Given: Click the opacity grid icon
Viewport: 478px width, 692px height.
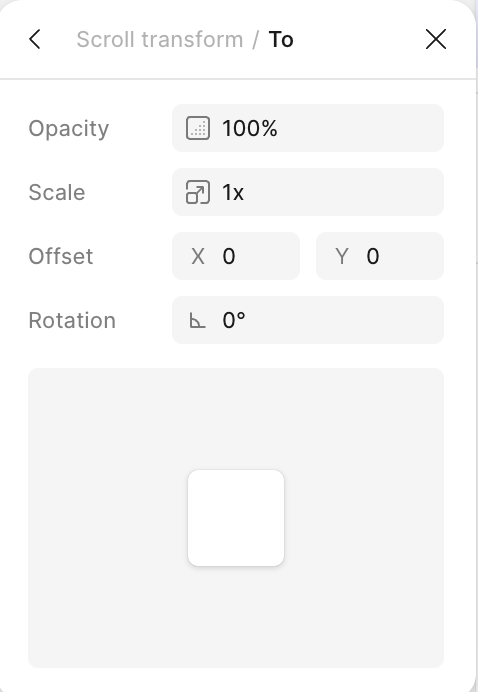Looking at the screenshot, I should (x=198, y=128).
